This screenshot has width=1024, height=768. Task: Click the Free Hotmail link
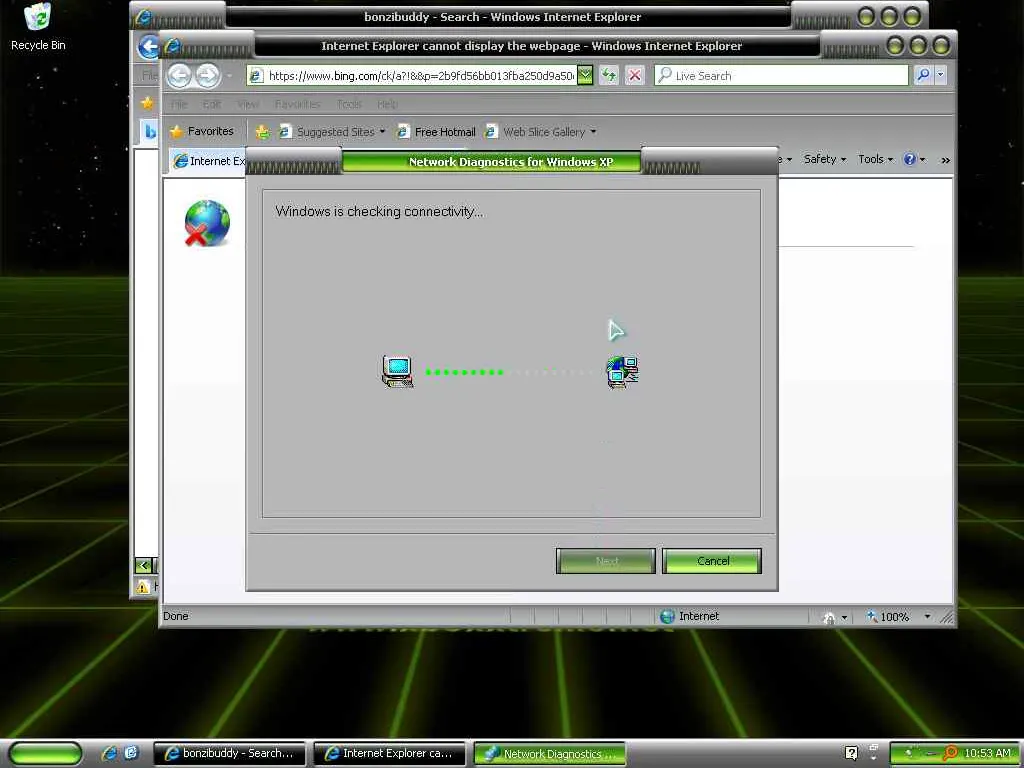pyautogui.click(x=436, y=132)
